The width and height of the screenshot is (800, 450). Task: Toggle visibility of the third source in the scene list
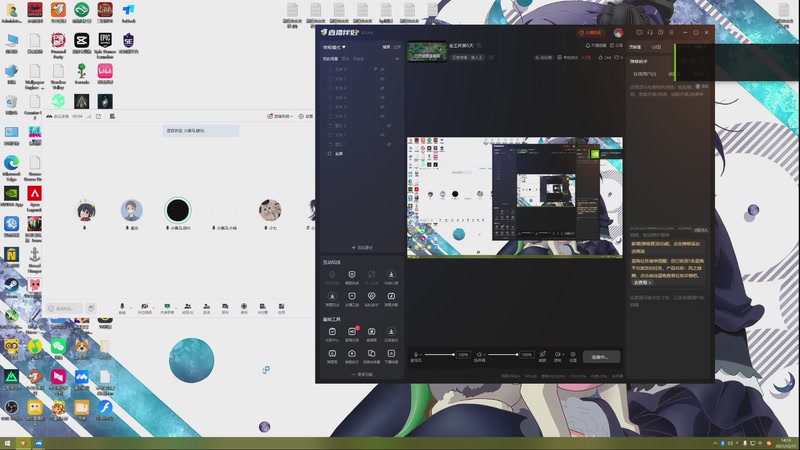pos(382,88)
